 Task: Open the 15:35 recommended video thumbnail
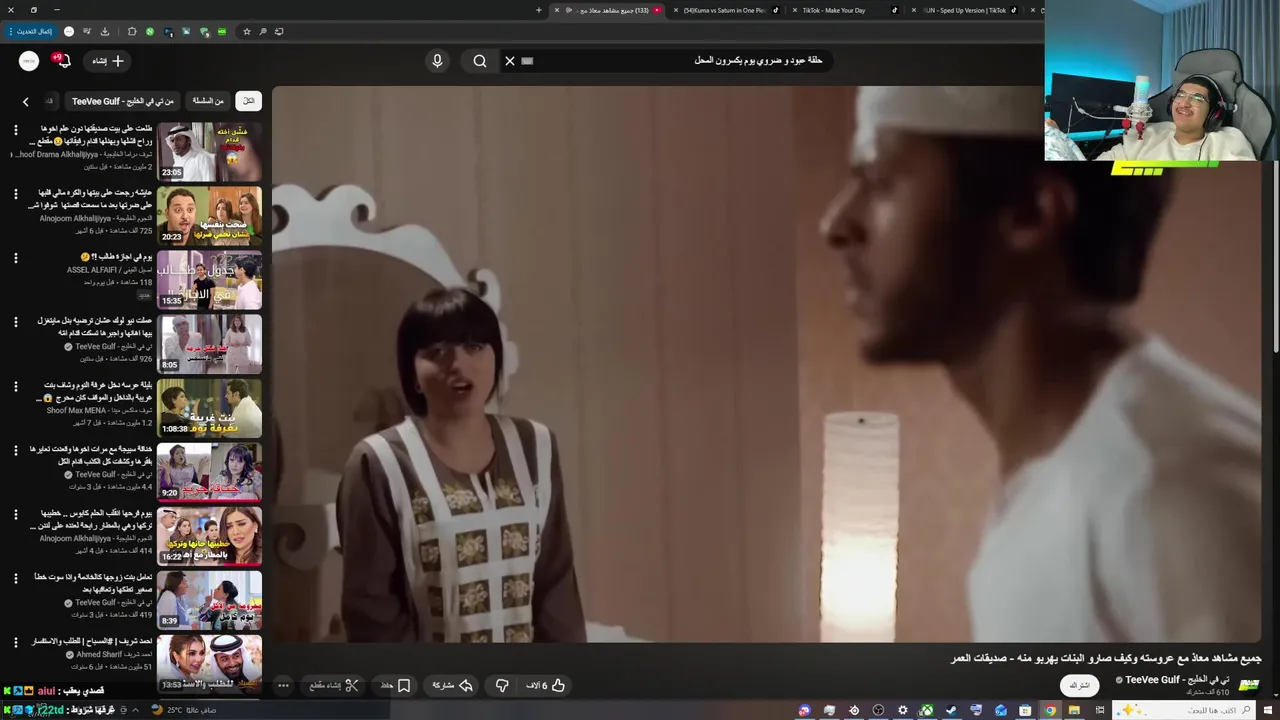point(209,279)
